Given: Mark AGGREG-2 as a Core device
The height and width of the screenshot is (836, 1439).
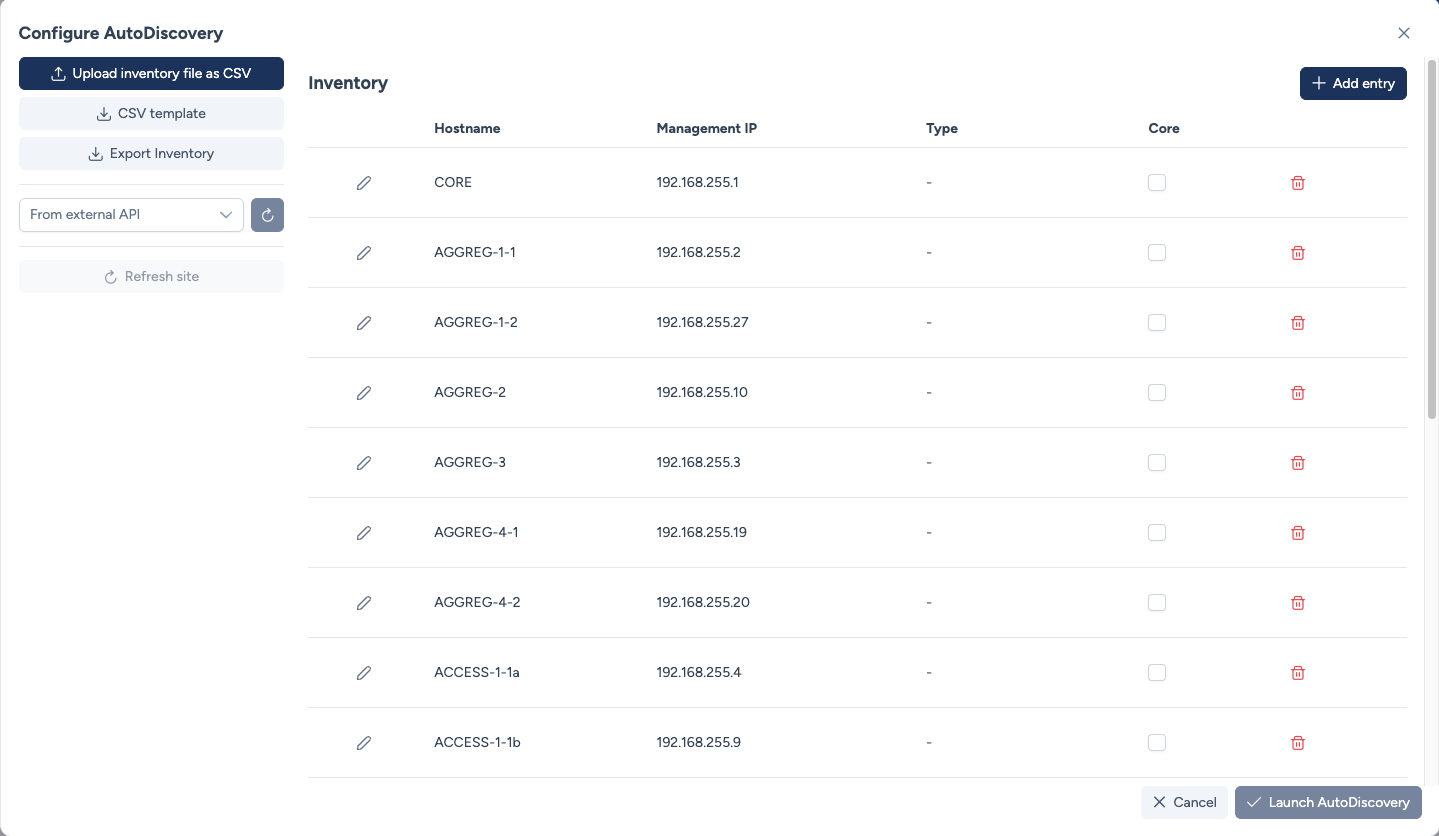Looking at the screenshot, I should coord(1157,393).
